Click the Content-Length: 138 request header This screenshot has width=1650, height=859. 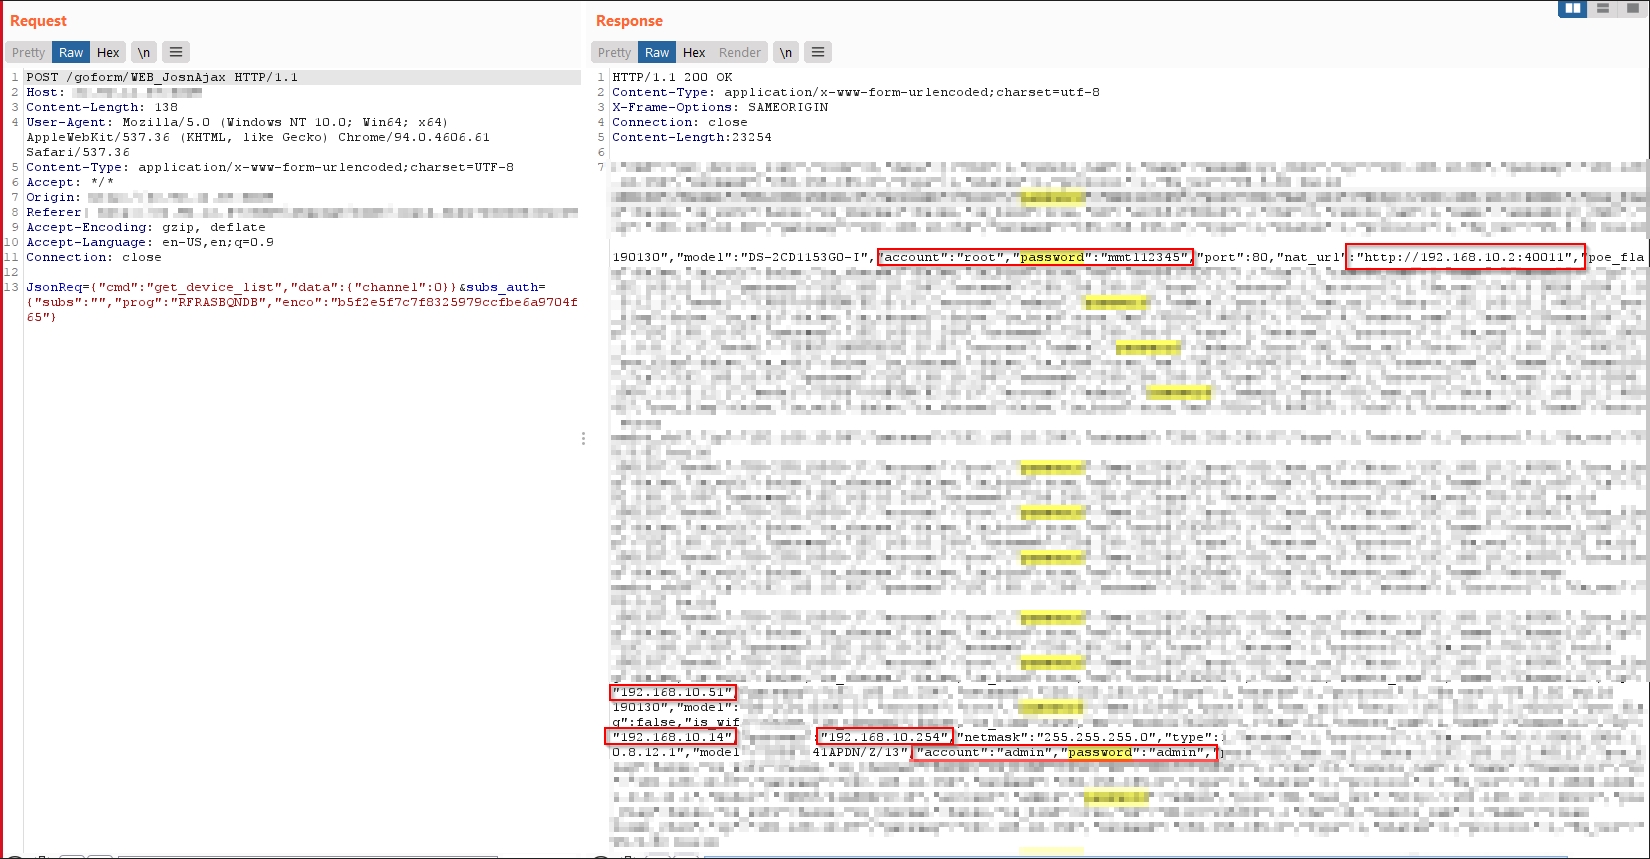[102, 107]
